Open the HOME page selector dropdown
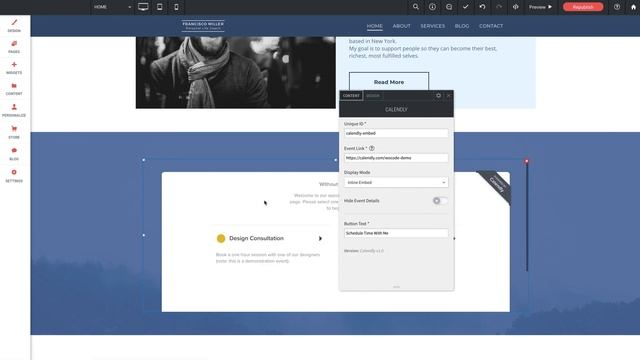The height and width of the screenshot is (360, 640). [x=112, y=7]
